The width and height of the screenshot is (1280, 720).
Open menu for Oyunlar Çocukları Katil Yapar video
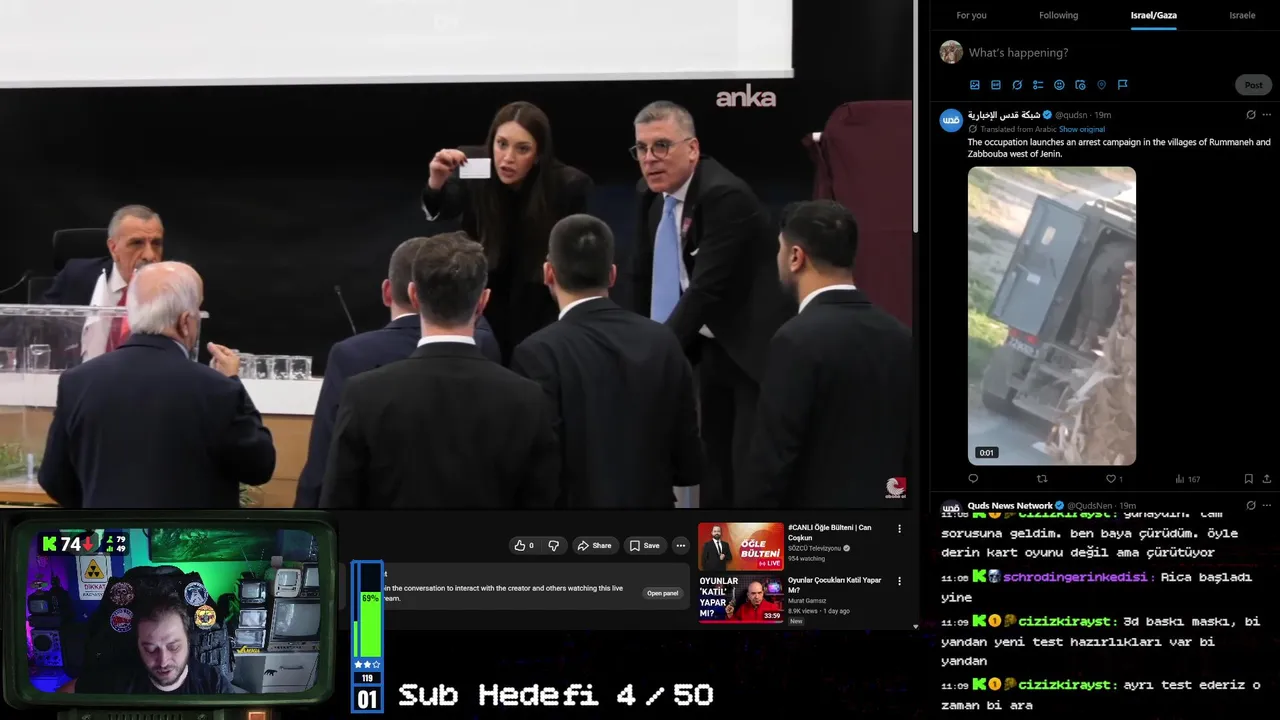899,581
